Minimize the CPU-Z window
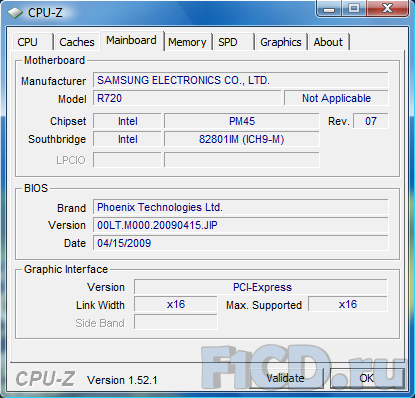Screen dimensions: 415x398 coord(329,8)
